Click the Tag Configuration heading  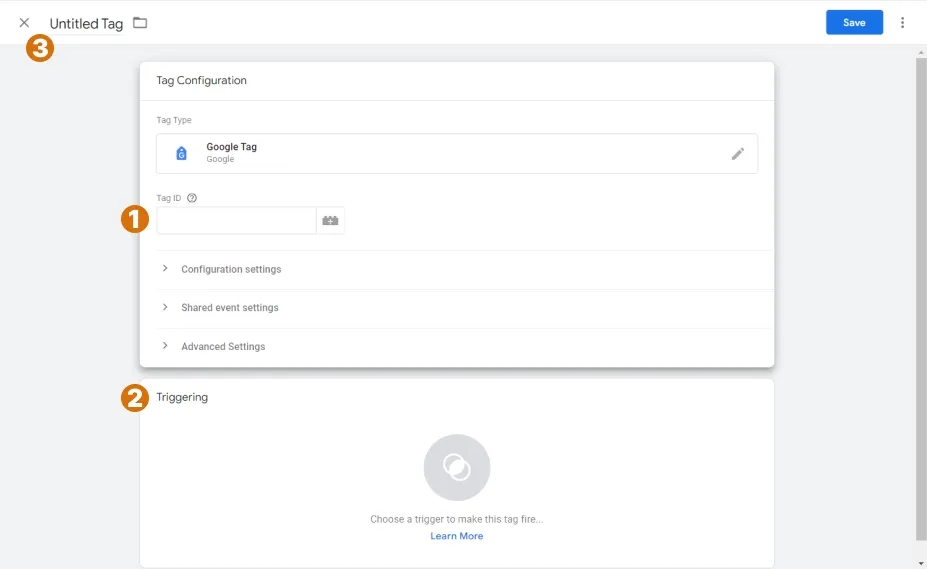202,80
